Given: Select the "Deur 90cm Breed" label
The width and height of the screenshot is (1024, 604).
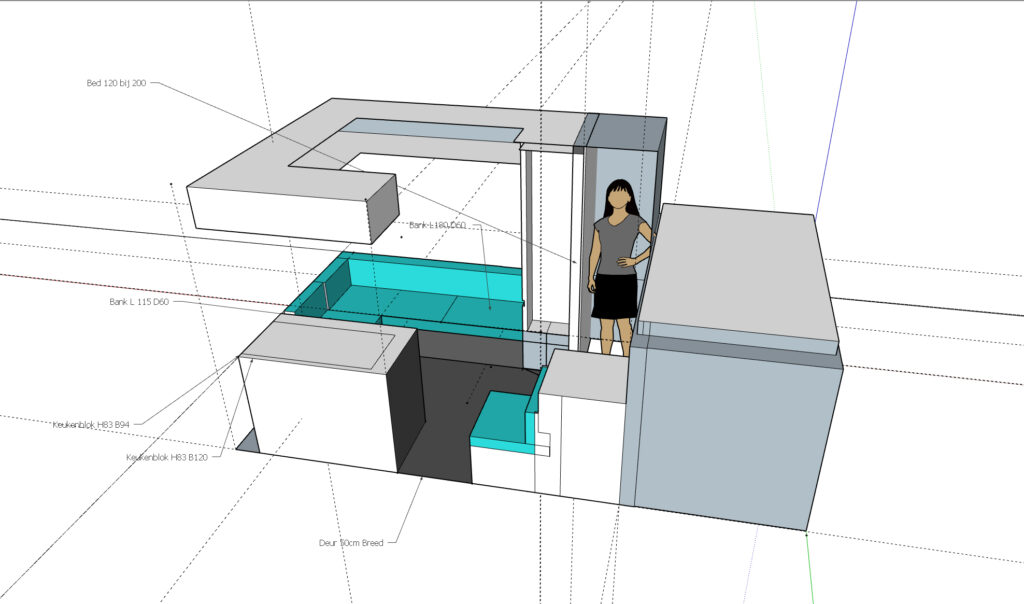Looking at the screenshot, I should 350,542.
